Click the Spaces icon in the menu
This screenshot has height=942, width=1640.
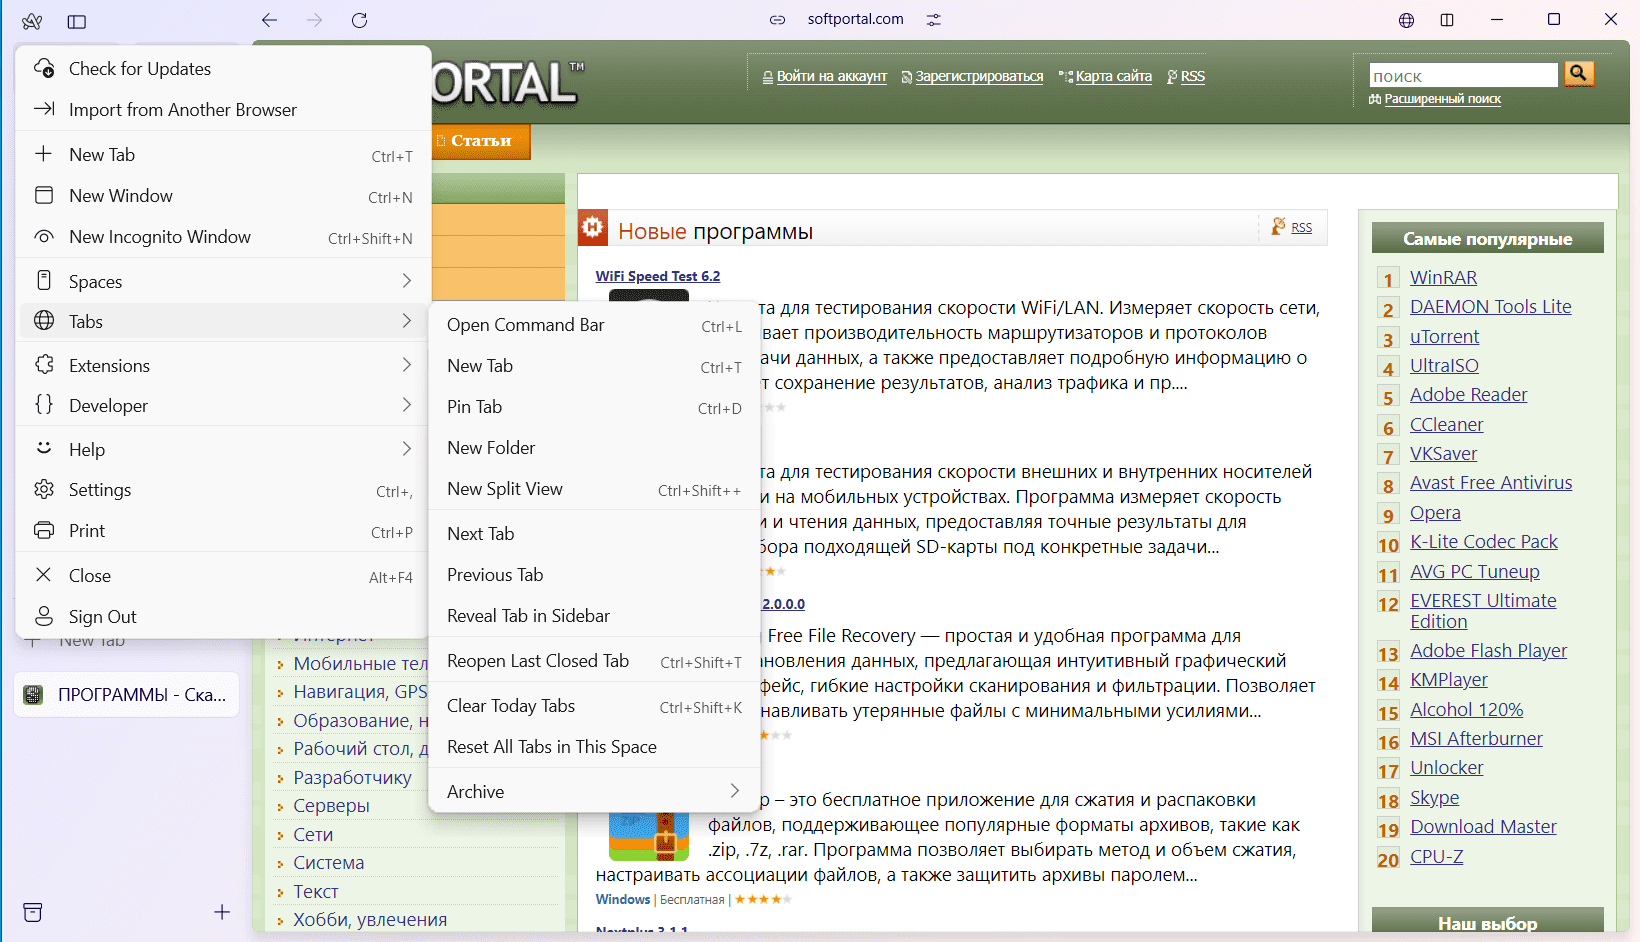point(44,280)
